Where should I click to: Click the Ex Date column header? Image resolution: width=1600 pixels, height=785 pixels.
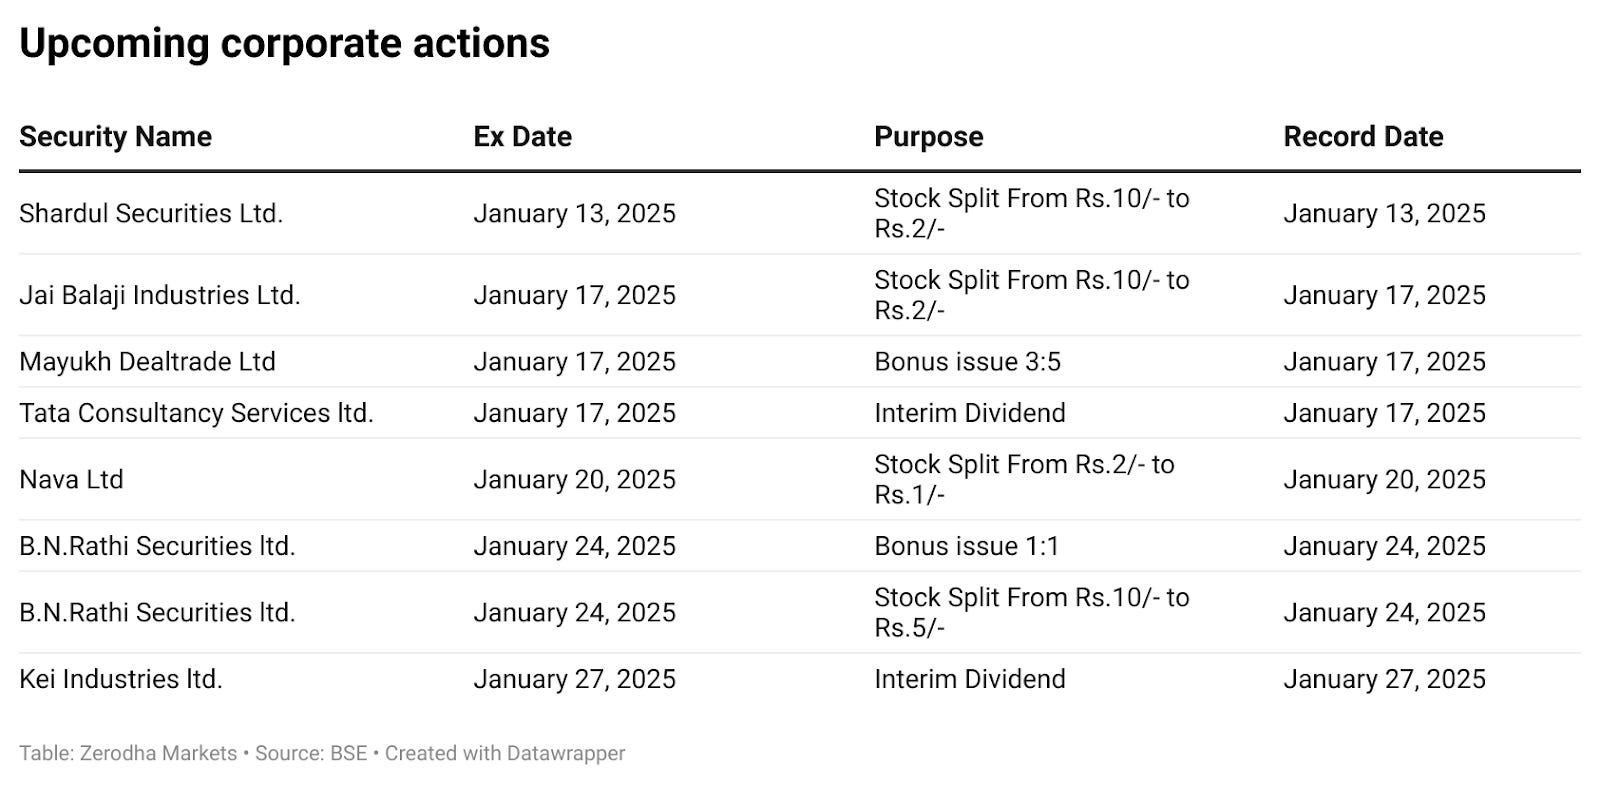pos(522,137)
